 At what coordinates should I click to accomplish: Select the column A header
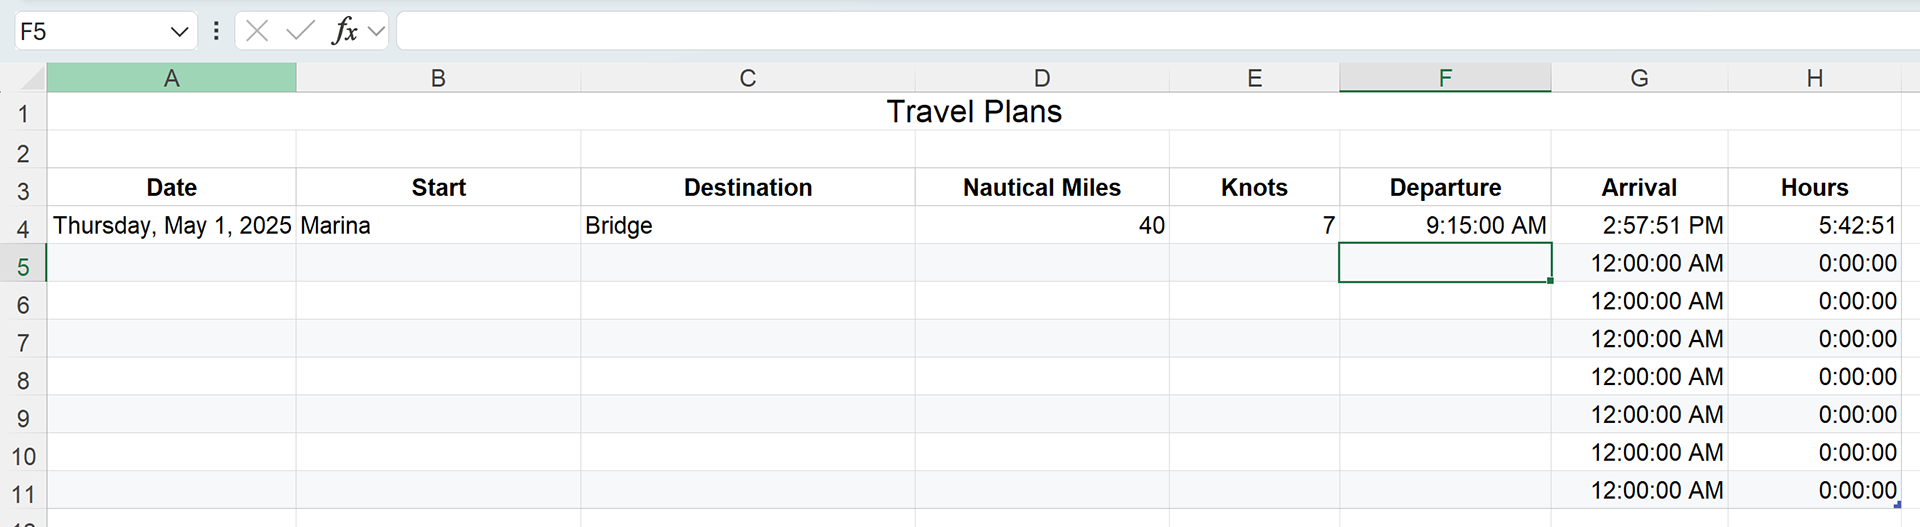171,78
